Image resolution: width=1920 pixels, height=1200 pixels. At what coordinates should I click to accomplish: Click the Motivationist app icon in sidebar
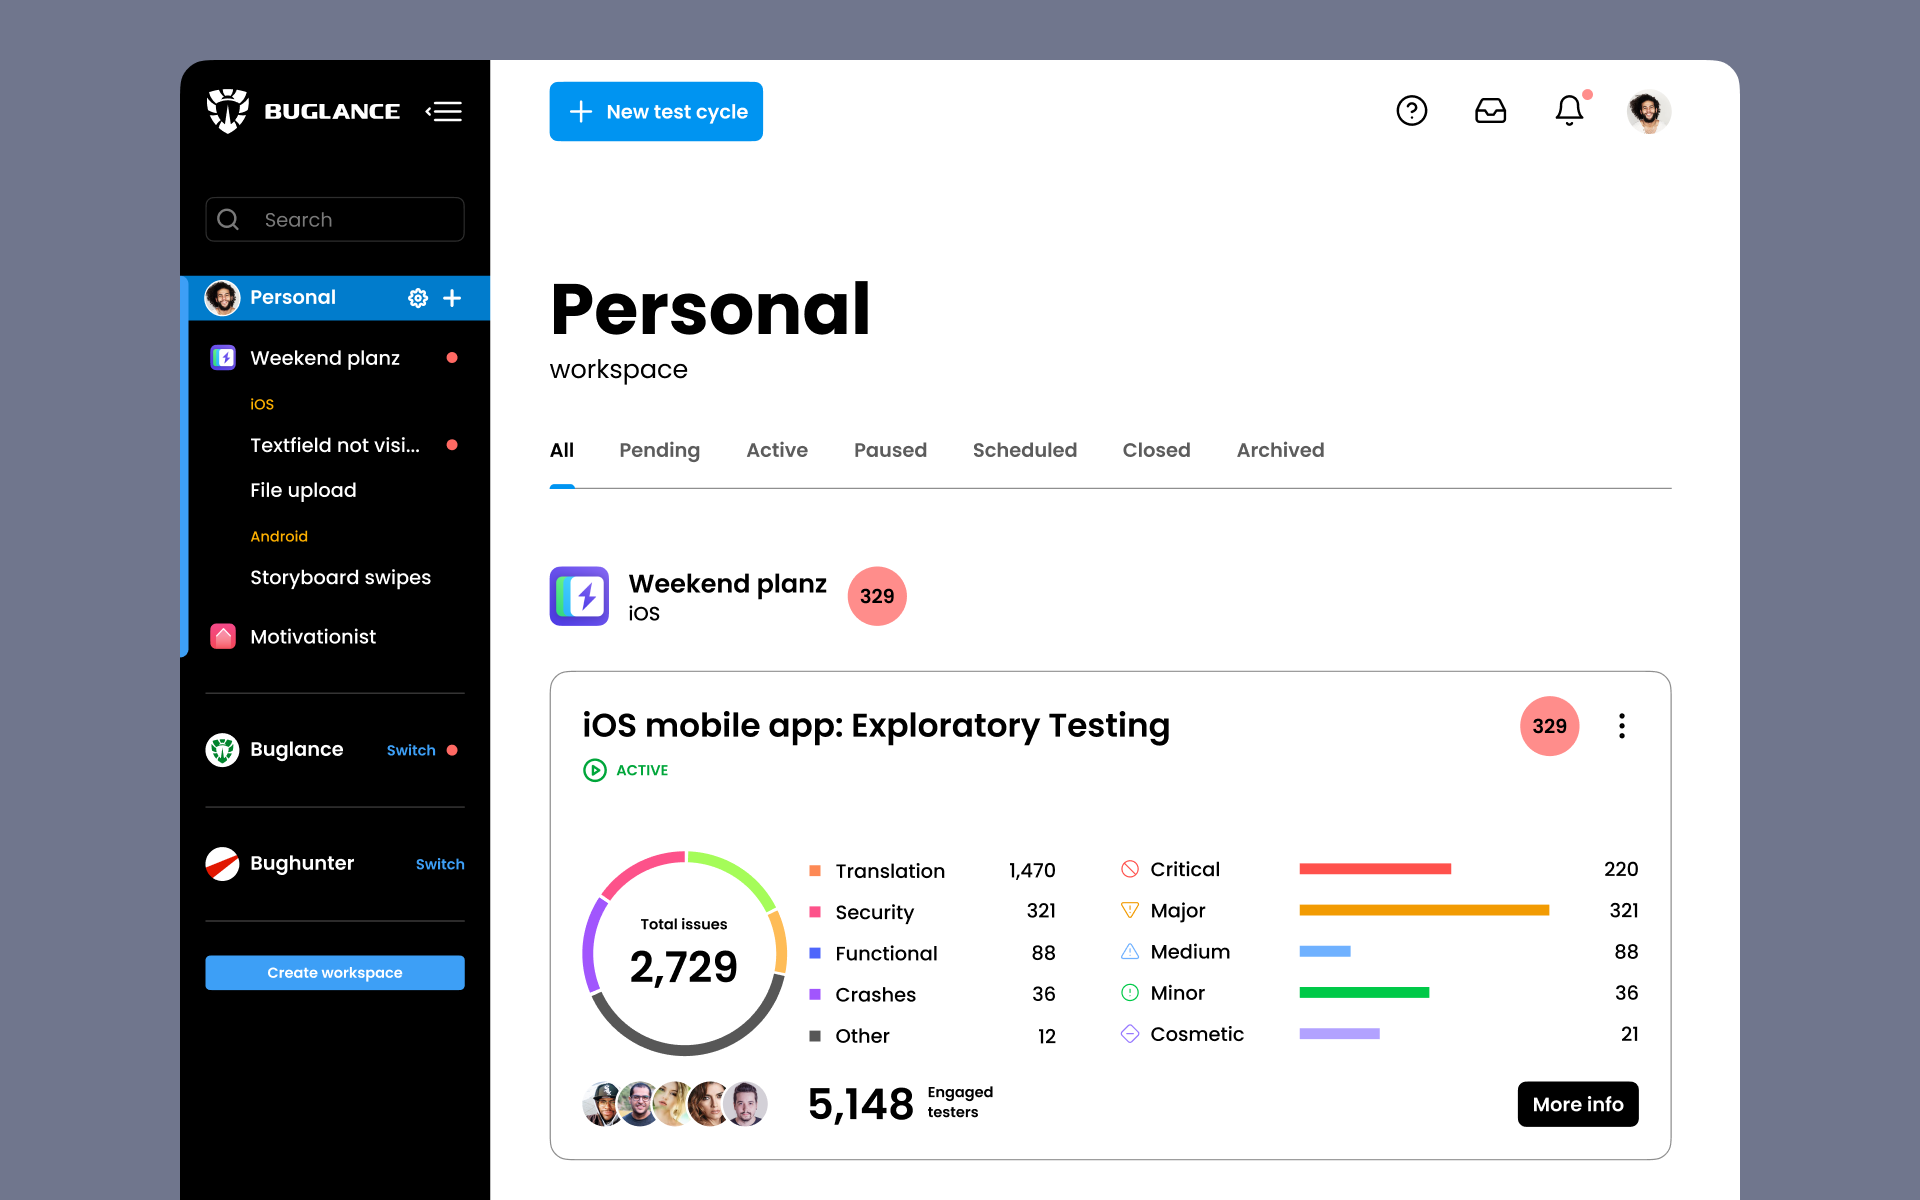point(223,636)
